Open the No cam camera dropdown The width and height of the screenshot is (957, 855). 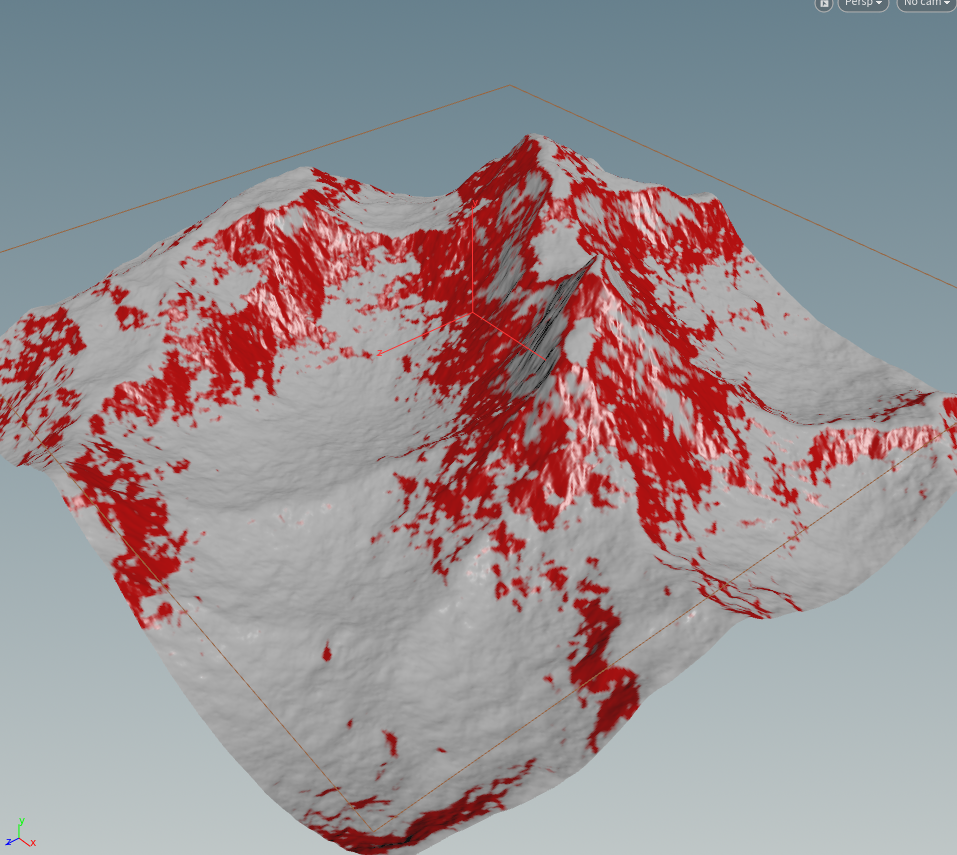click(x=926, y=4)
